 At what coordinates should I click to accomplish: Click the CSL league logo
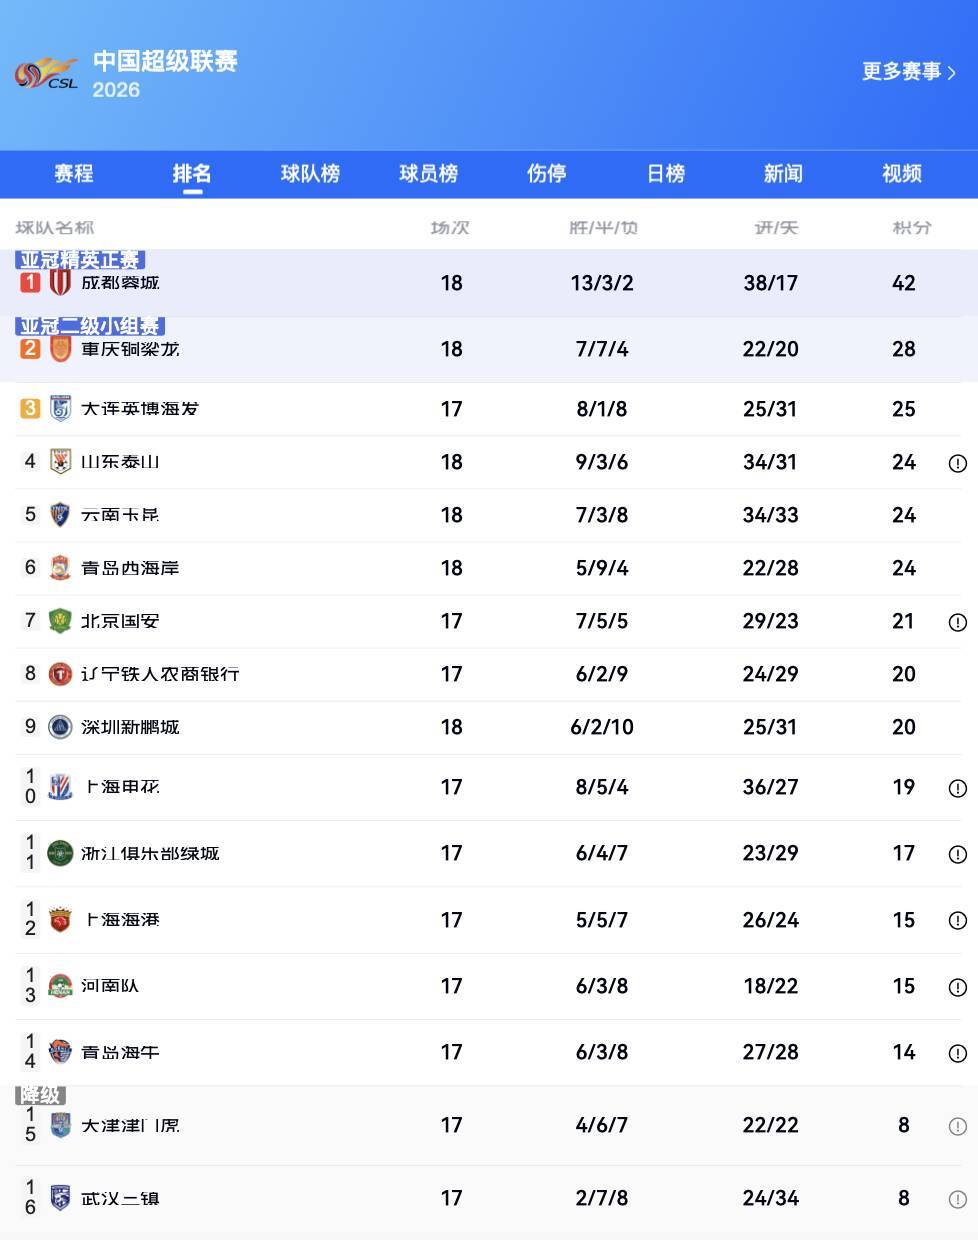pos(46,74)
